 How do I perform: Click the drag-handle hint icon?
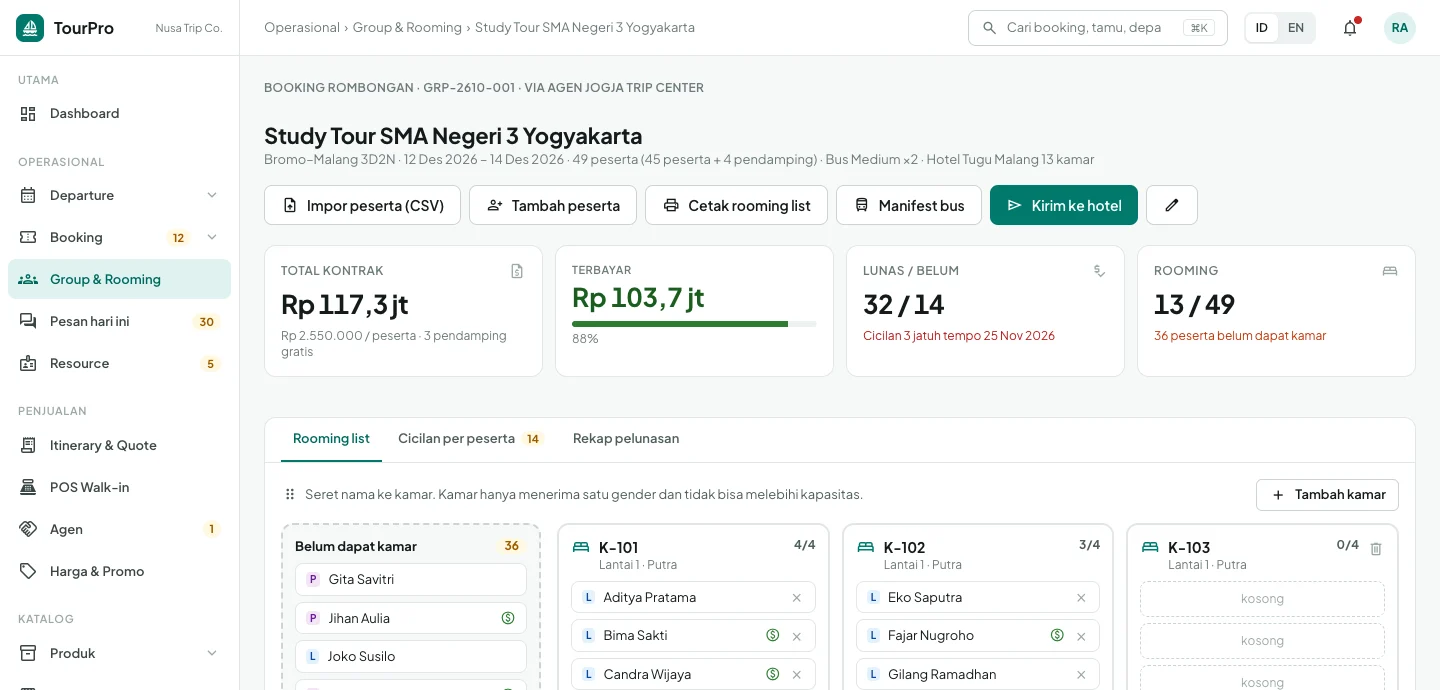tap(290, 494)
